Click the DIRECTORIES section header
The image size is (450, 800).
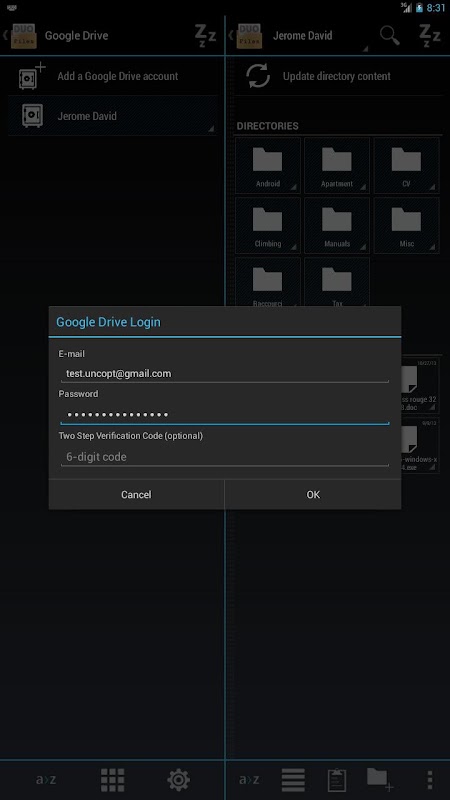point(267,126)
